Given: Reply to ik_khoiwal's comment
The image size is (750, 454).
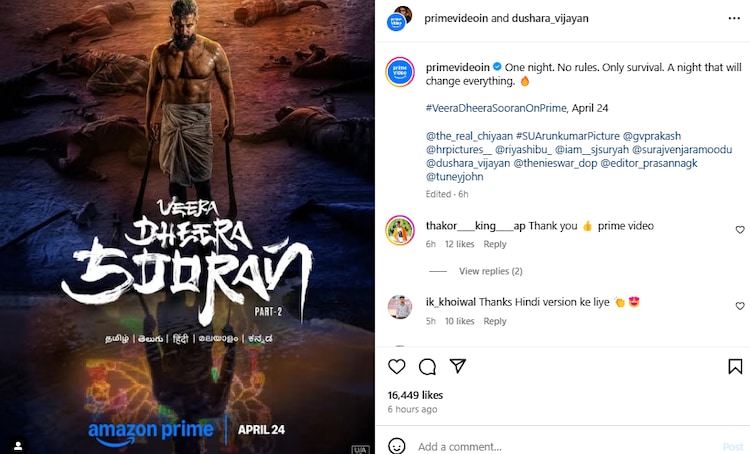Looking at the screenshot, I should point(495,321).
